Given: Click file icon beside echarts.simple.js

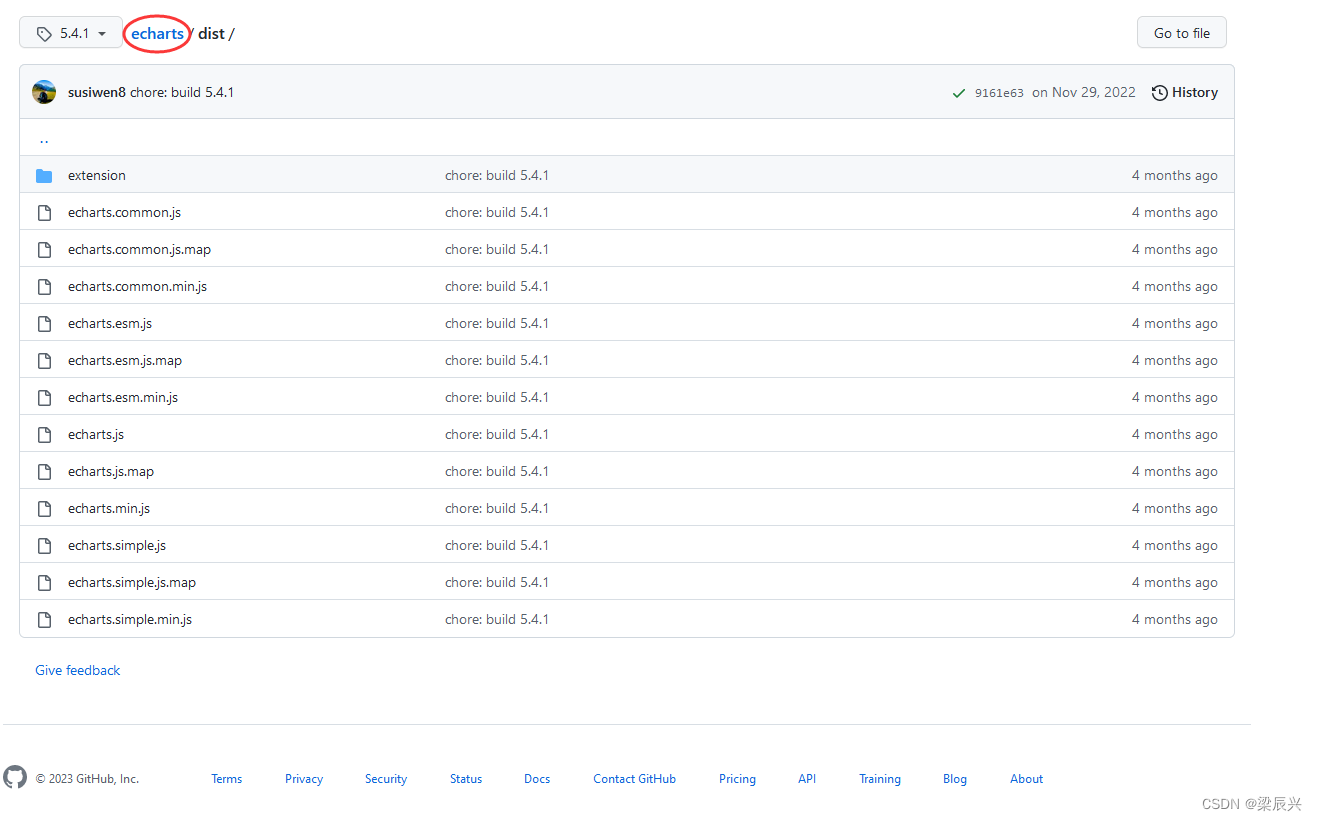Looking at the screenshot, I should coord(44,545).
